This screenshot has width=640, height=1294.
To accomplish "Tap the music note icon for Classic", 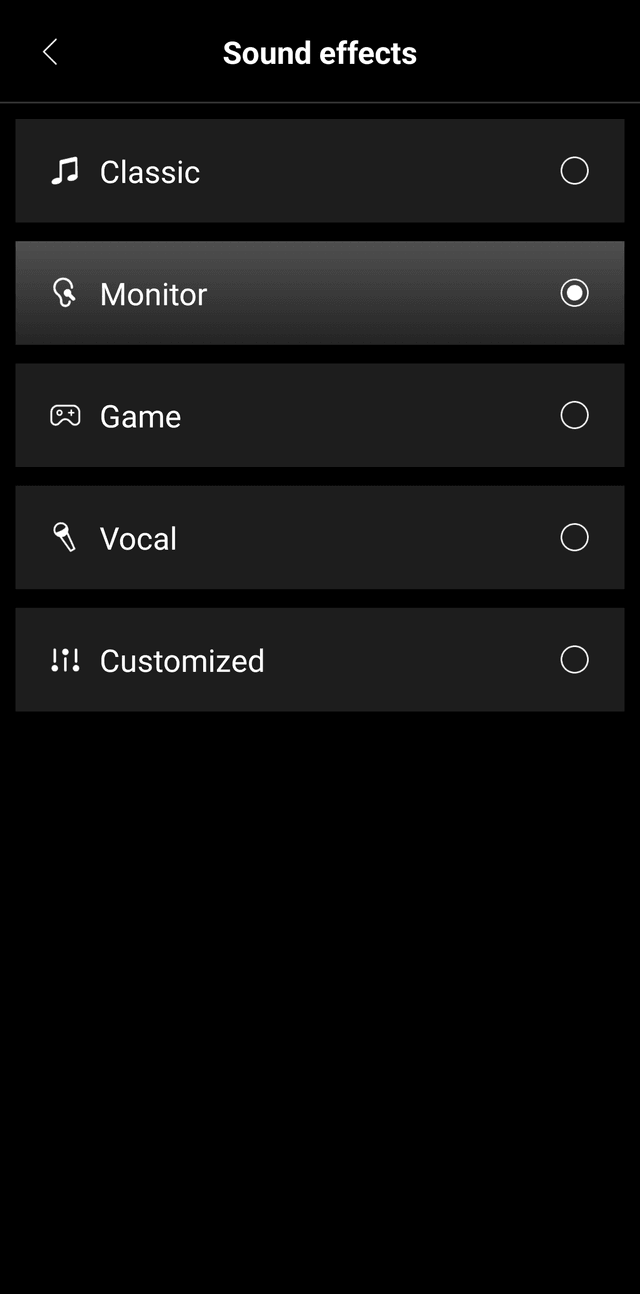I will click(65, 171).
